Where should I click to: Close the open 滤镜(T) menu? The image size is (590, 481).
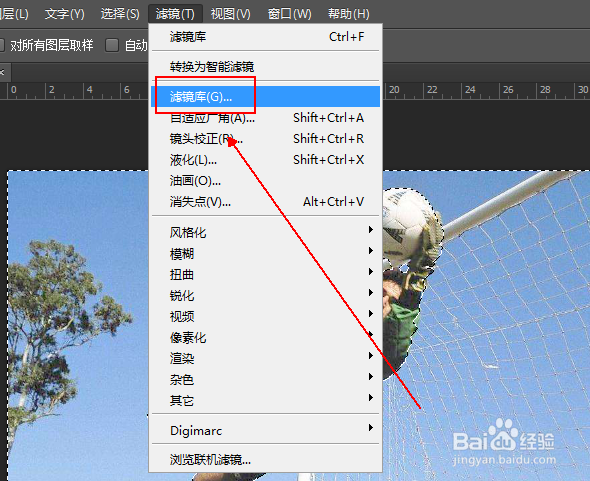click(175, 14)
